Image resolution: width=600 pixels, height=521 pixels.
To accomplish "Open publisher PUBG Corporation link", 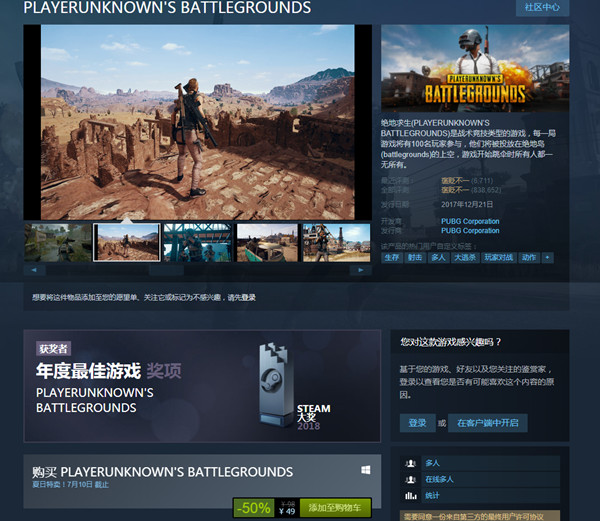I will pyautogui.click(x=470, y=231).
